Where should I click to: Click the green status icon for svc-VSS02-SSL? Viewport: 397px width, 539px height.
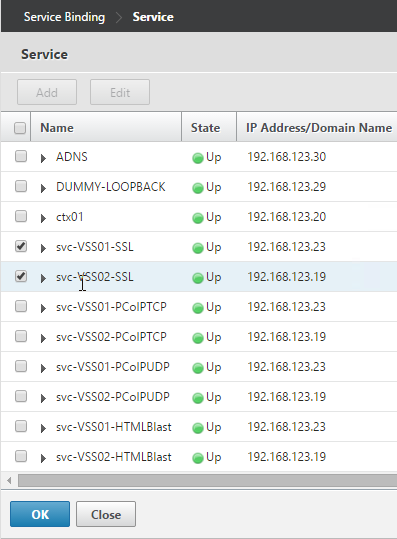(x=198, y=278)
